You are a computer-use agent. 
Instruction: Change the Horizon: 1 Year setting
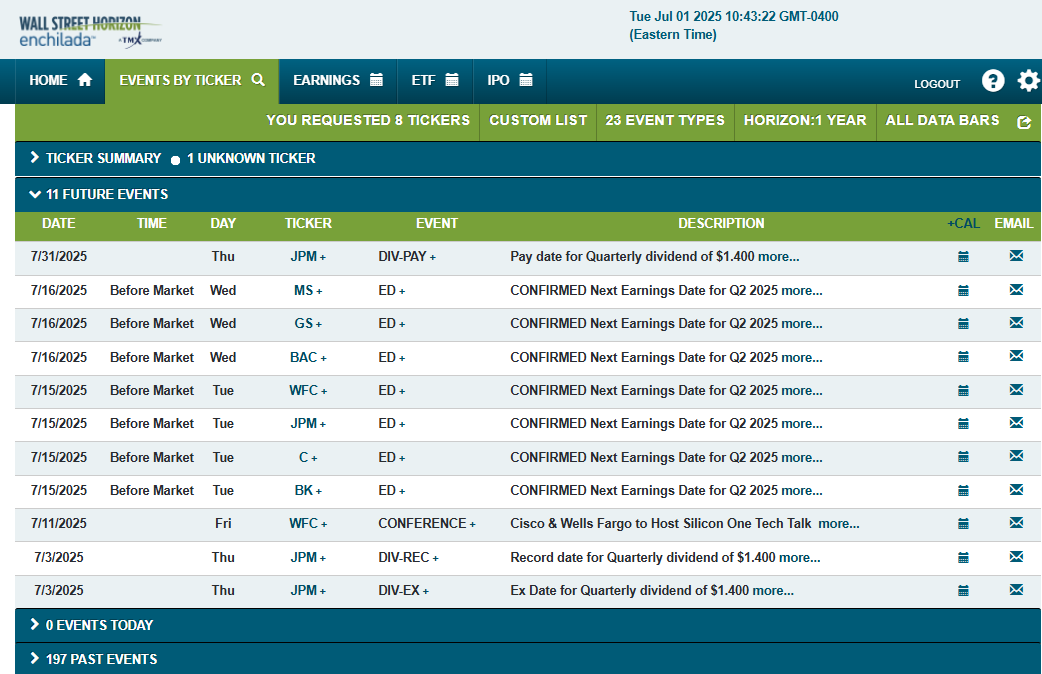point(805,120)
